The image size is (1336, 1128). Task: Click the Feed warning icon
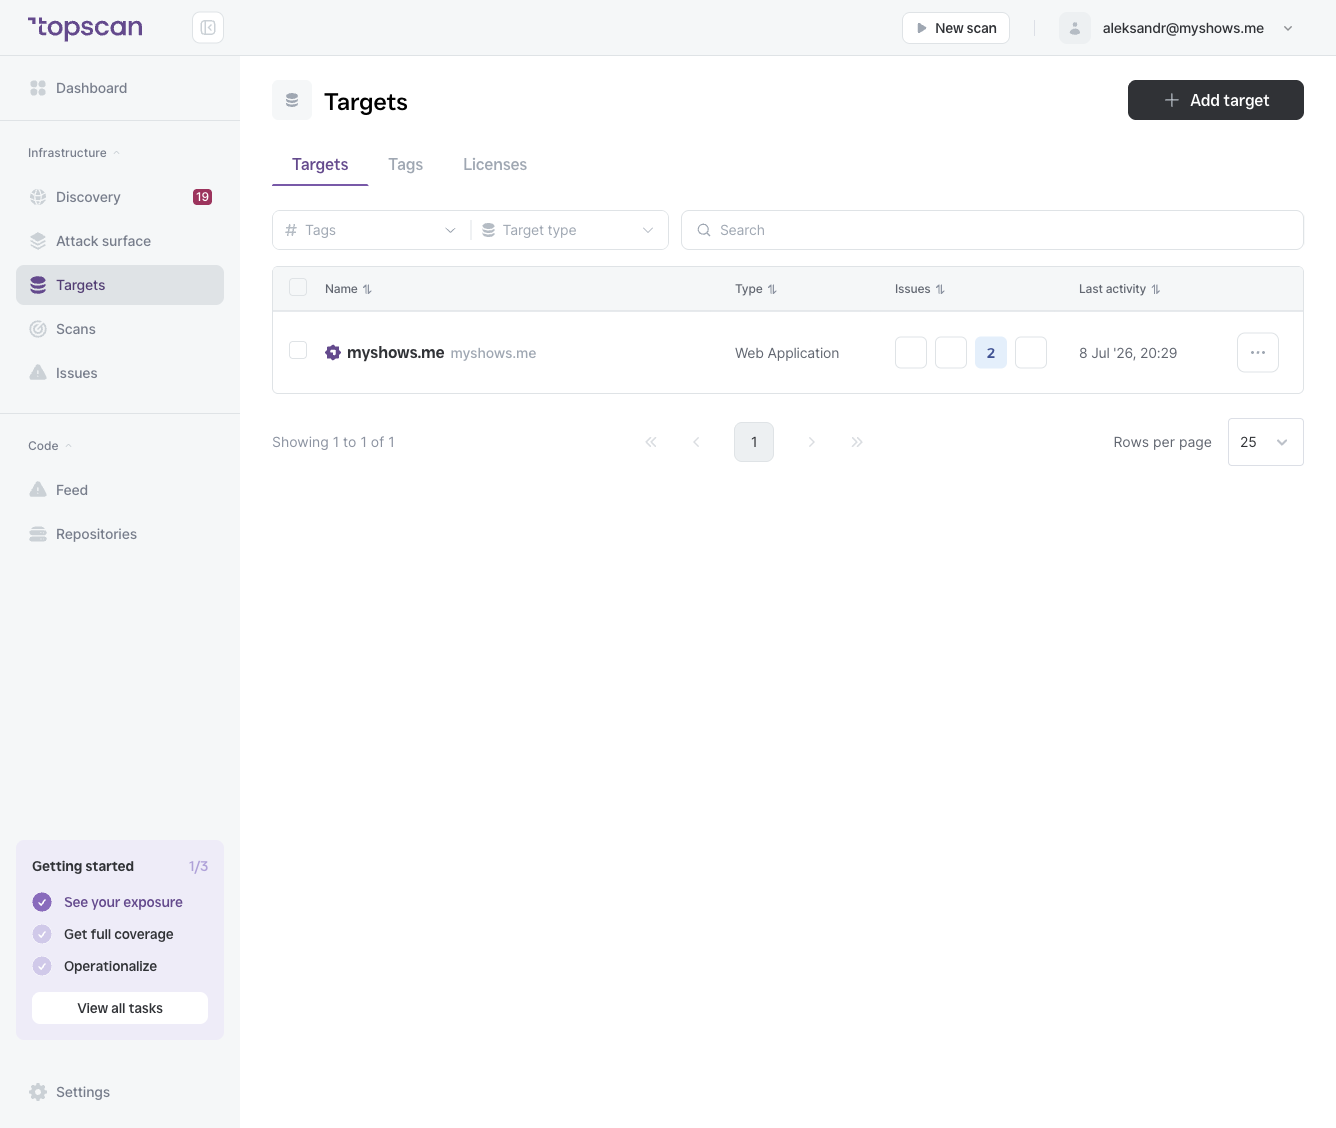tap(38, 490)
